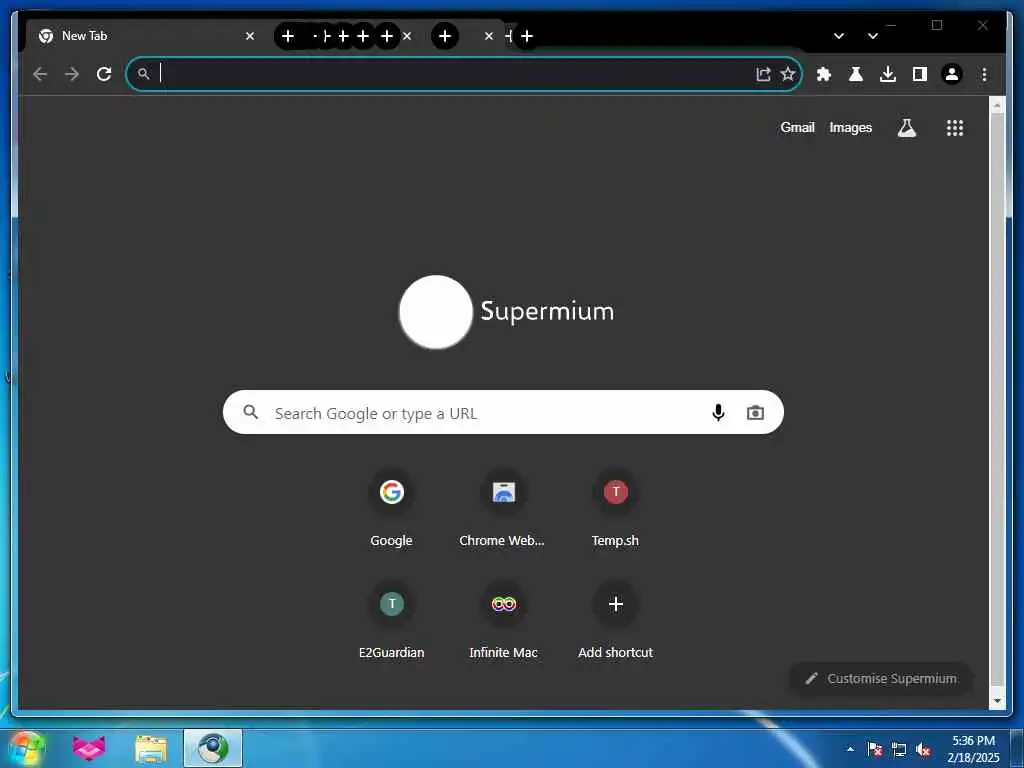
Task: Click the Supermium logo circle
Action: [436, 312]
